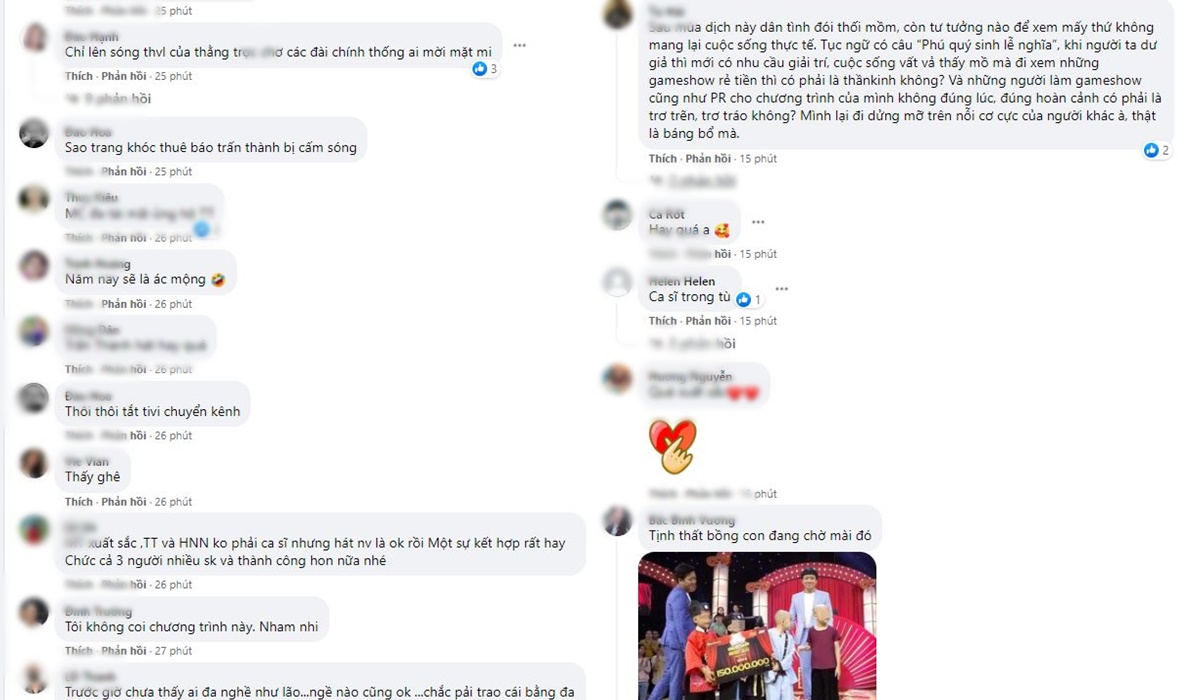Expand replies under the long gameshow comment

[x=693, y=181]
